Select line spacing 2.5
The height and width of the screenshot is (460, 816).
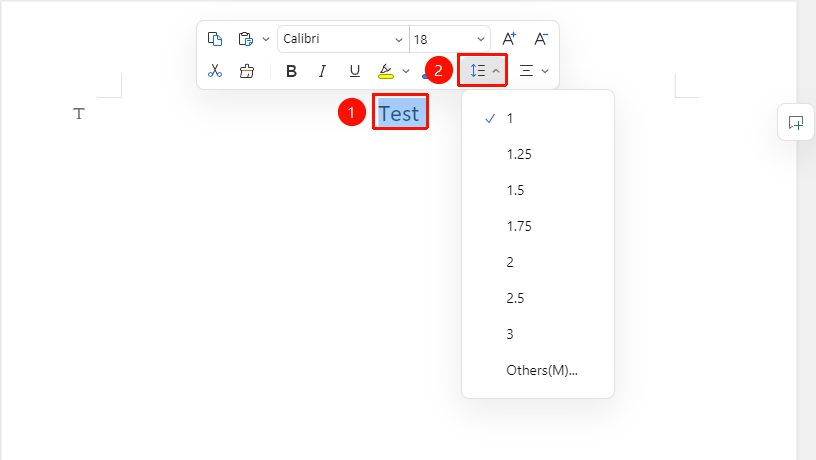pos(538,298)
